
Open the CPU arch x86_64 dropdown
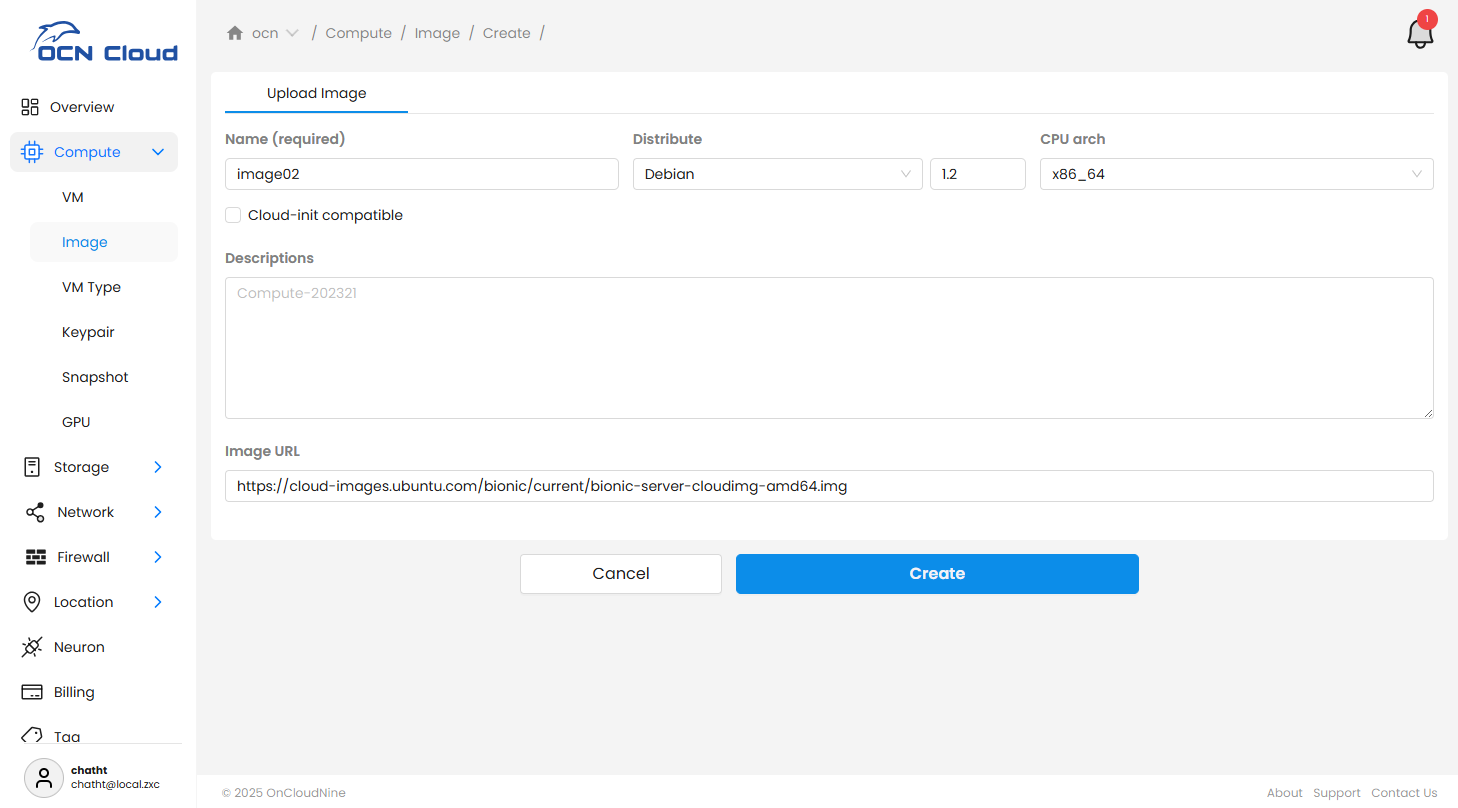1237,174
